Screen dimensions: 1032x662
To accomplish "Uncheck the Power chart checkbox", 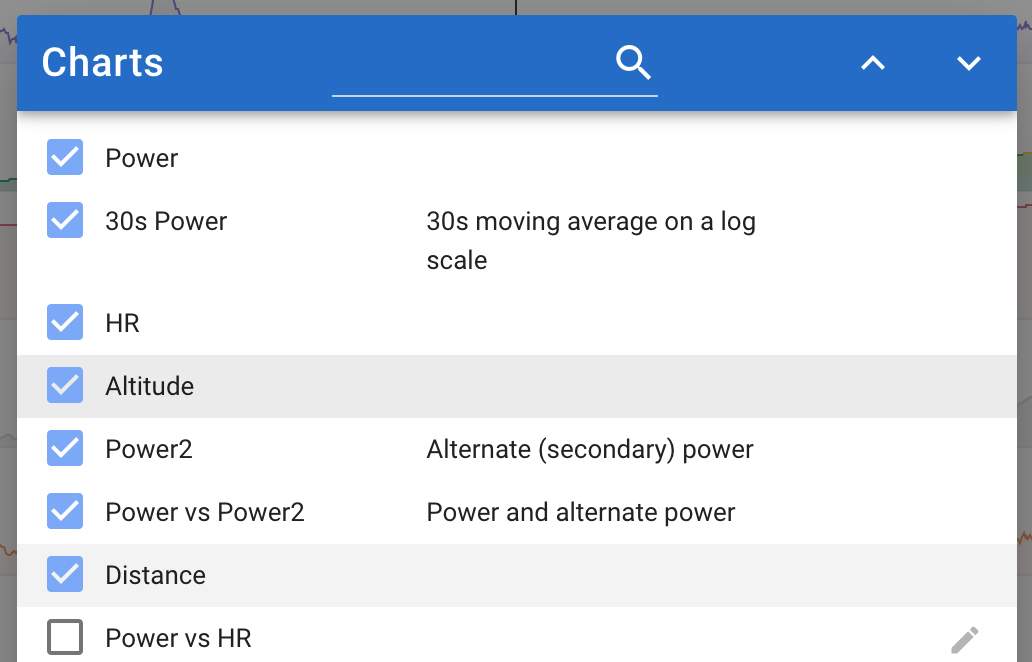I will coord(65,157).
